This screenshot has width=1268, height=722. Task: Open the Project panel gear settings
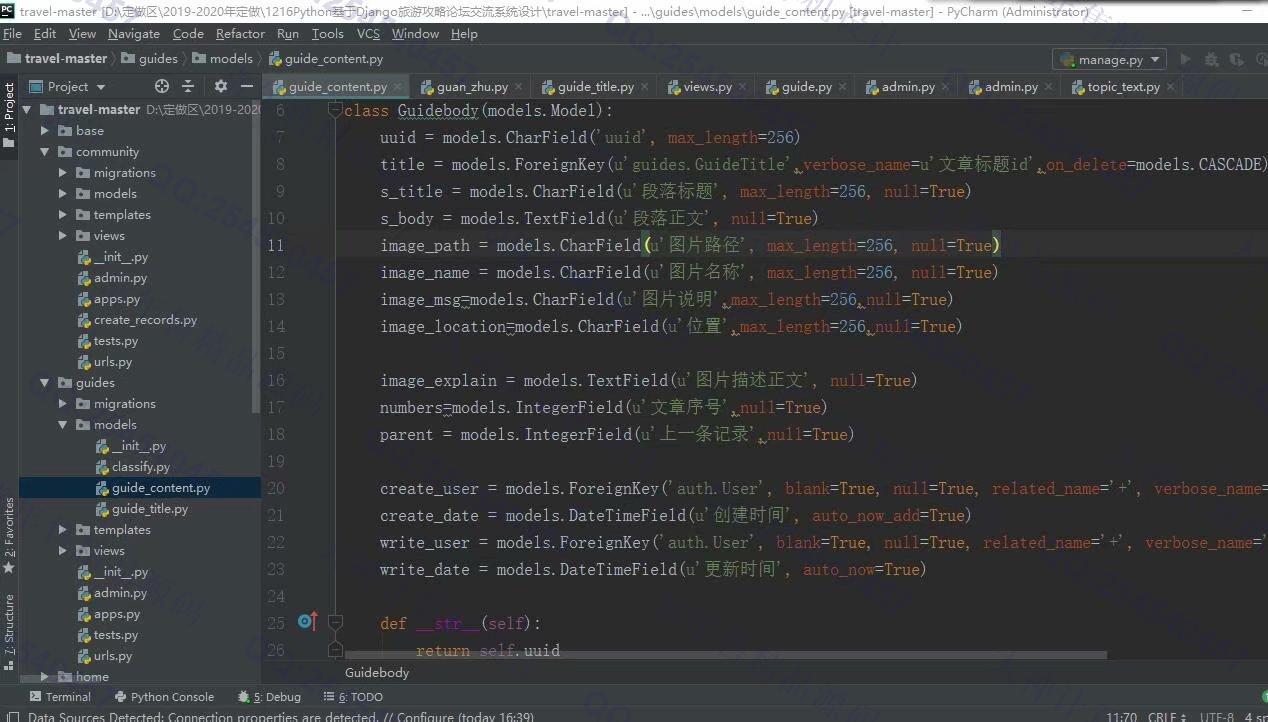coord(221,87)
